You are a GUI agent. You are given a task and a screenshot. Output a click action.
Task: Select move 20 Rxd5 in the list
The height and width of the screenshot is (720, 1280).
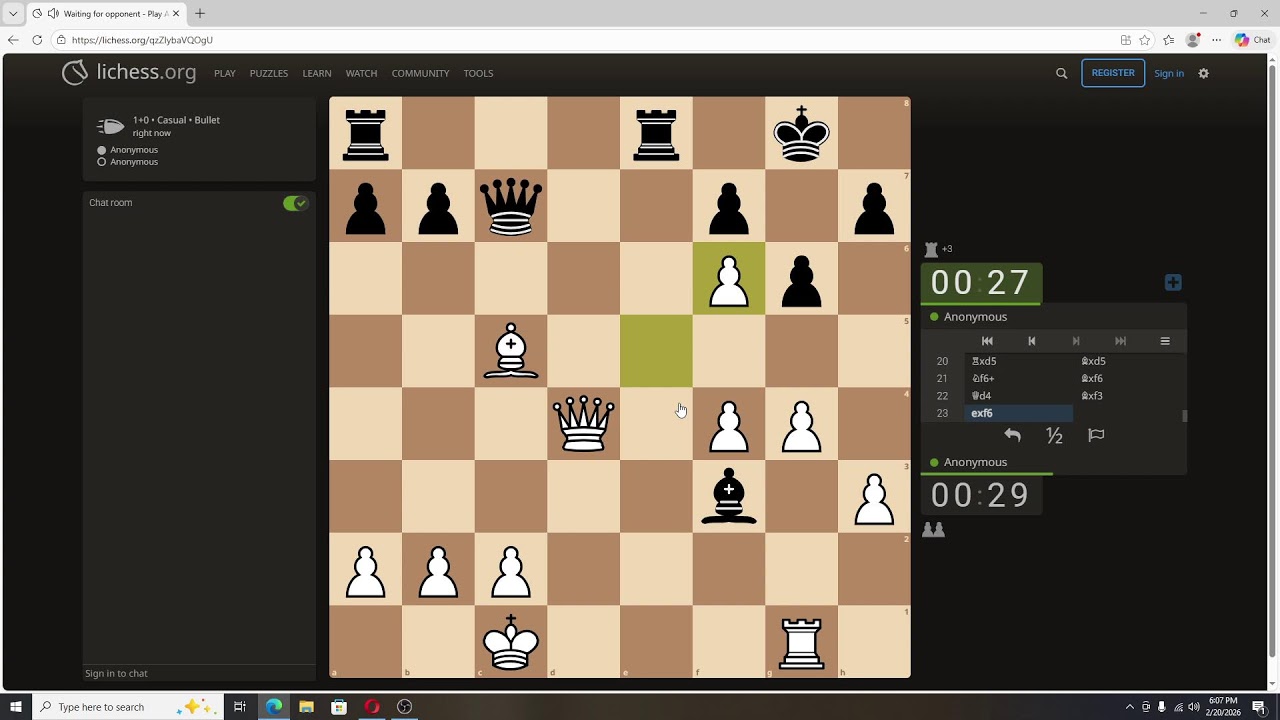pyautogui.click(x=1018, y=361)
